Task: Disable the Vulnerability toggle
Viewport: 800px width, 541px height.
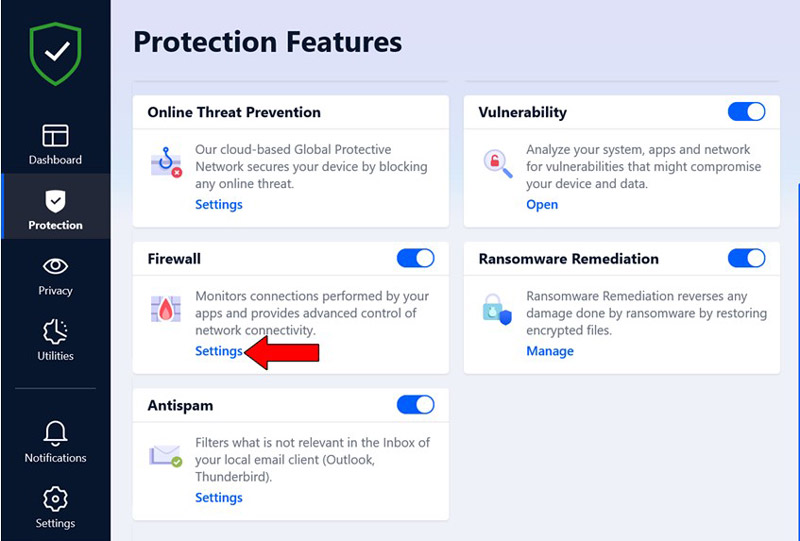Action: [747, 111]
